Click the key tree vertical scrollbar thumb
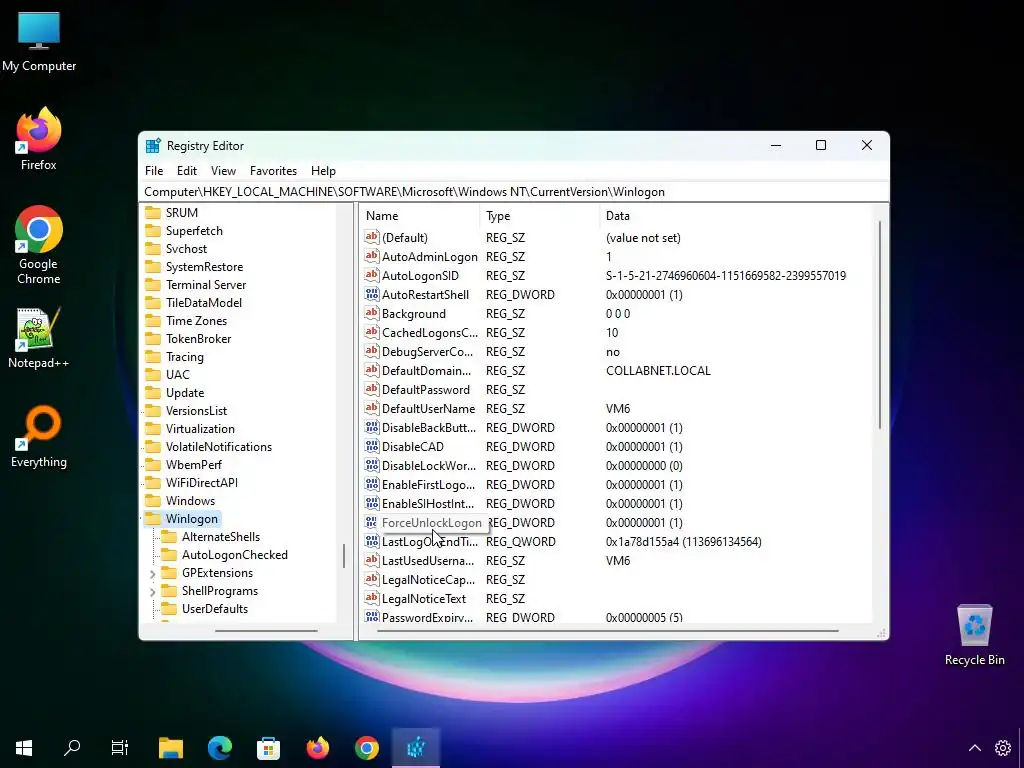The height and width of the screenshot is (768, 1024). (344, 556)
